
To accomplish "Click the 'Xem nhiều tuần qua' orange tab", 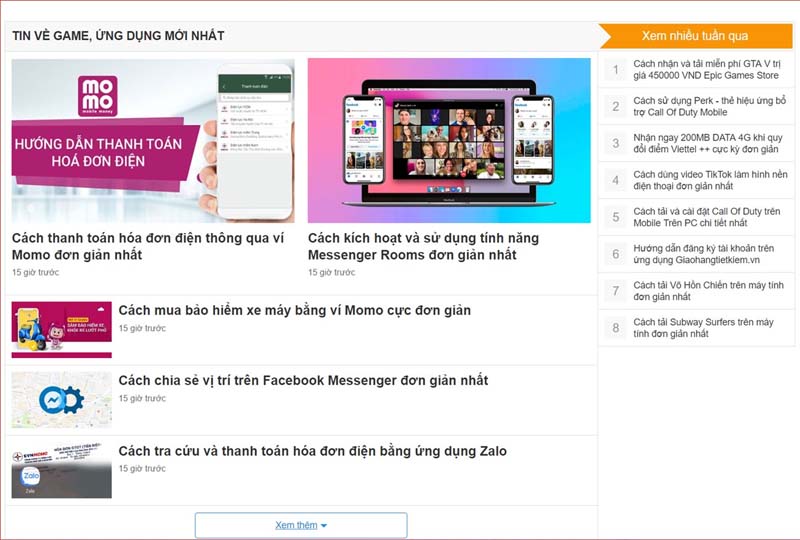I will click(695, 36).
